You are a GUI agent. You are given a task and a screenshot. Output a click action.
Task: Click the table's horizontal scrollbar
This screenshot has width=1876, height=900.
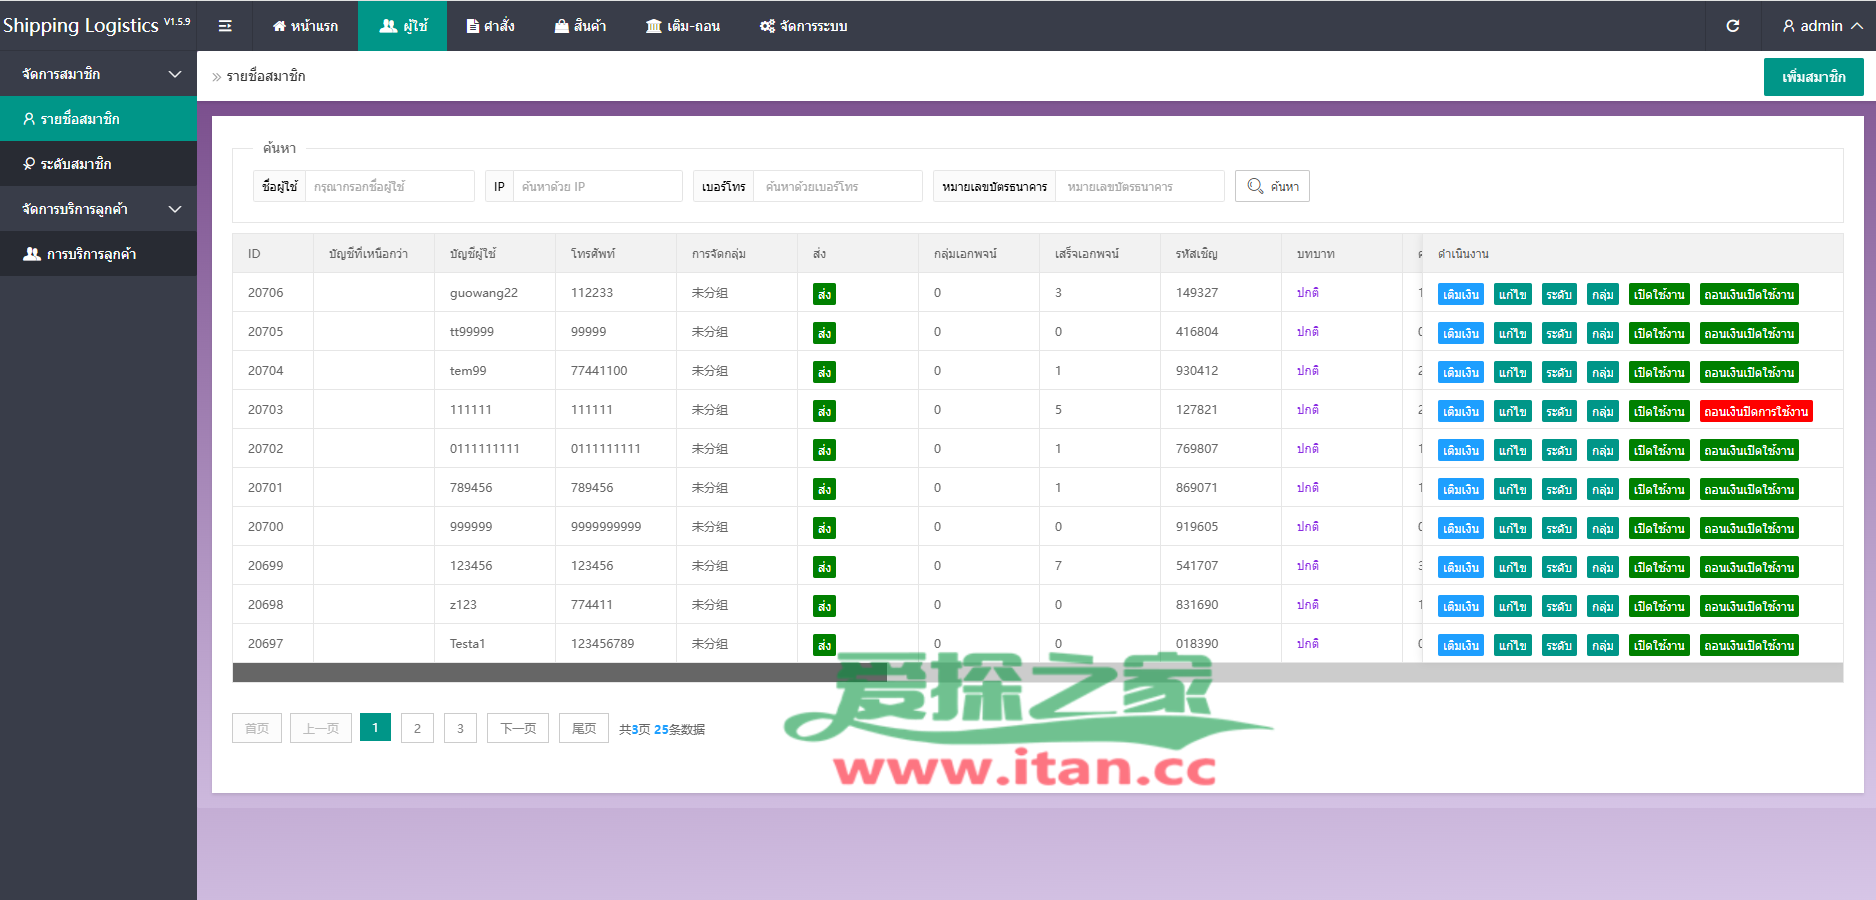click(560, 673)
